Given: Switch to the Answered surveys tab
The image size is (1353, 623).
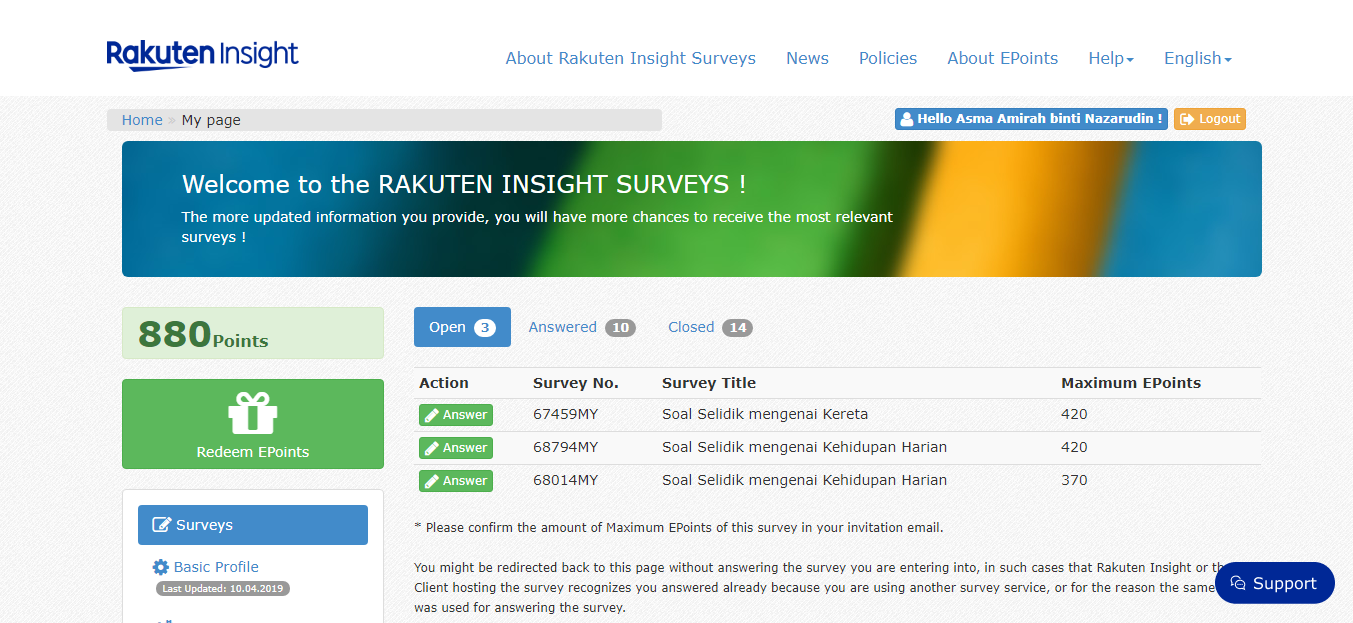Looking at the screenshot, I should pos(582,327).
